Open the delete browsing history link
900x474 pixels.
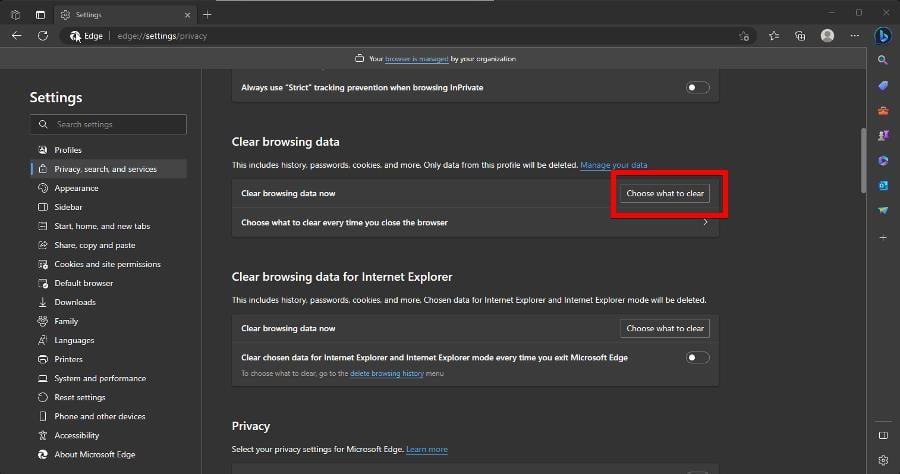pos(386,373)
